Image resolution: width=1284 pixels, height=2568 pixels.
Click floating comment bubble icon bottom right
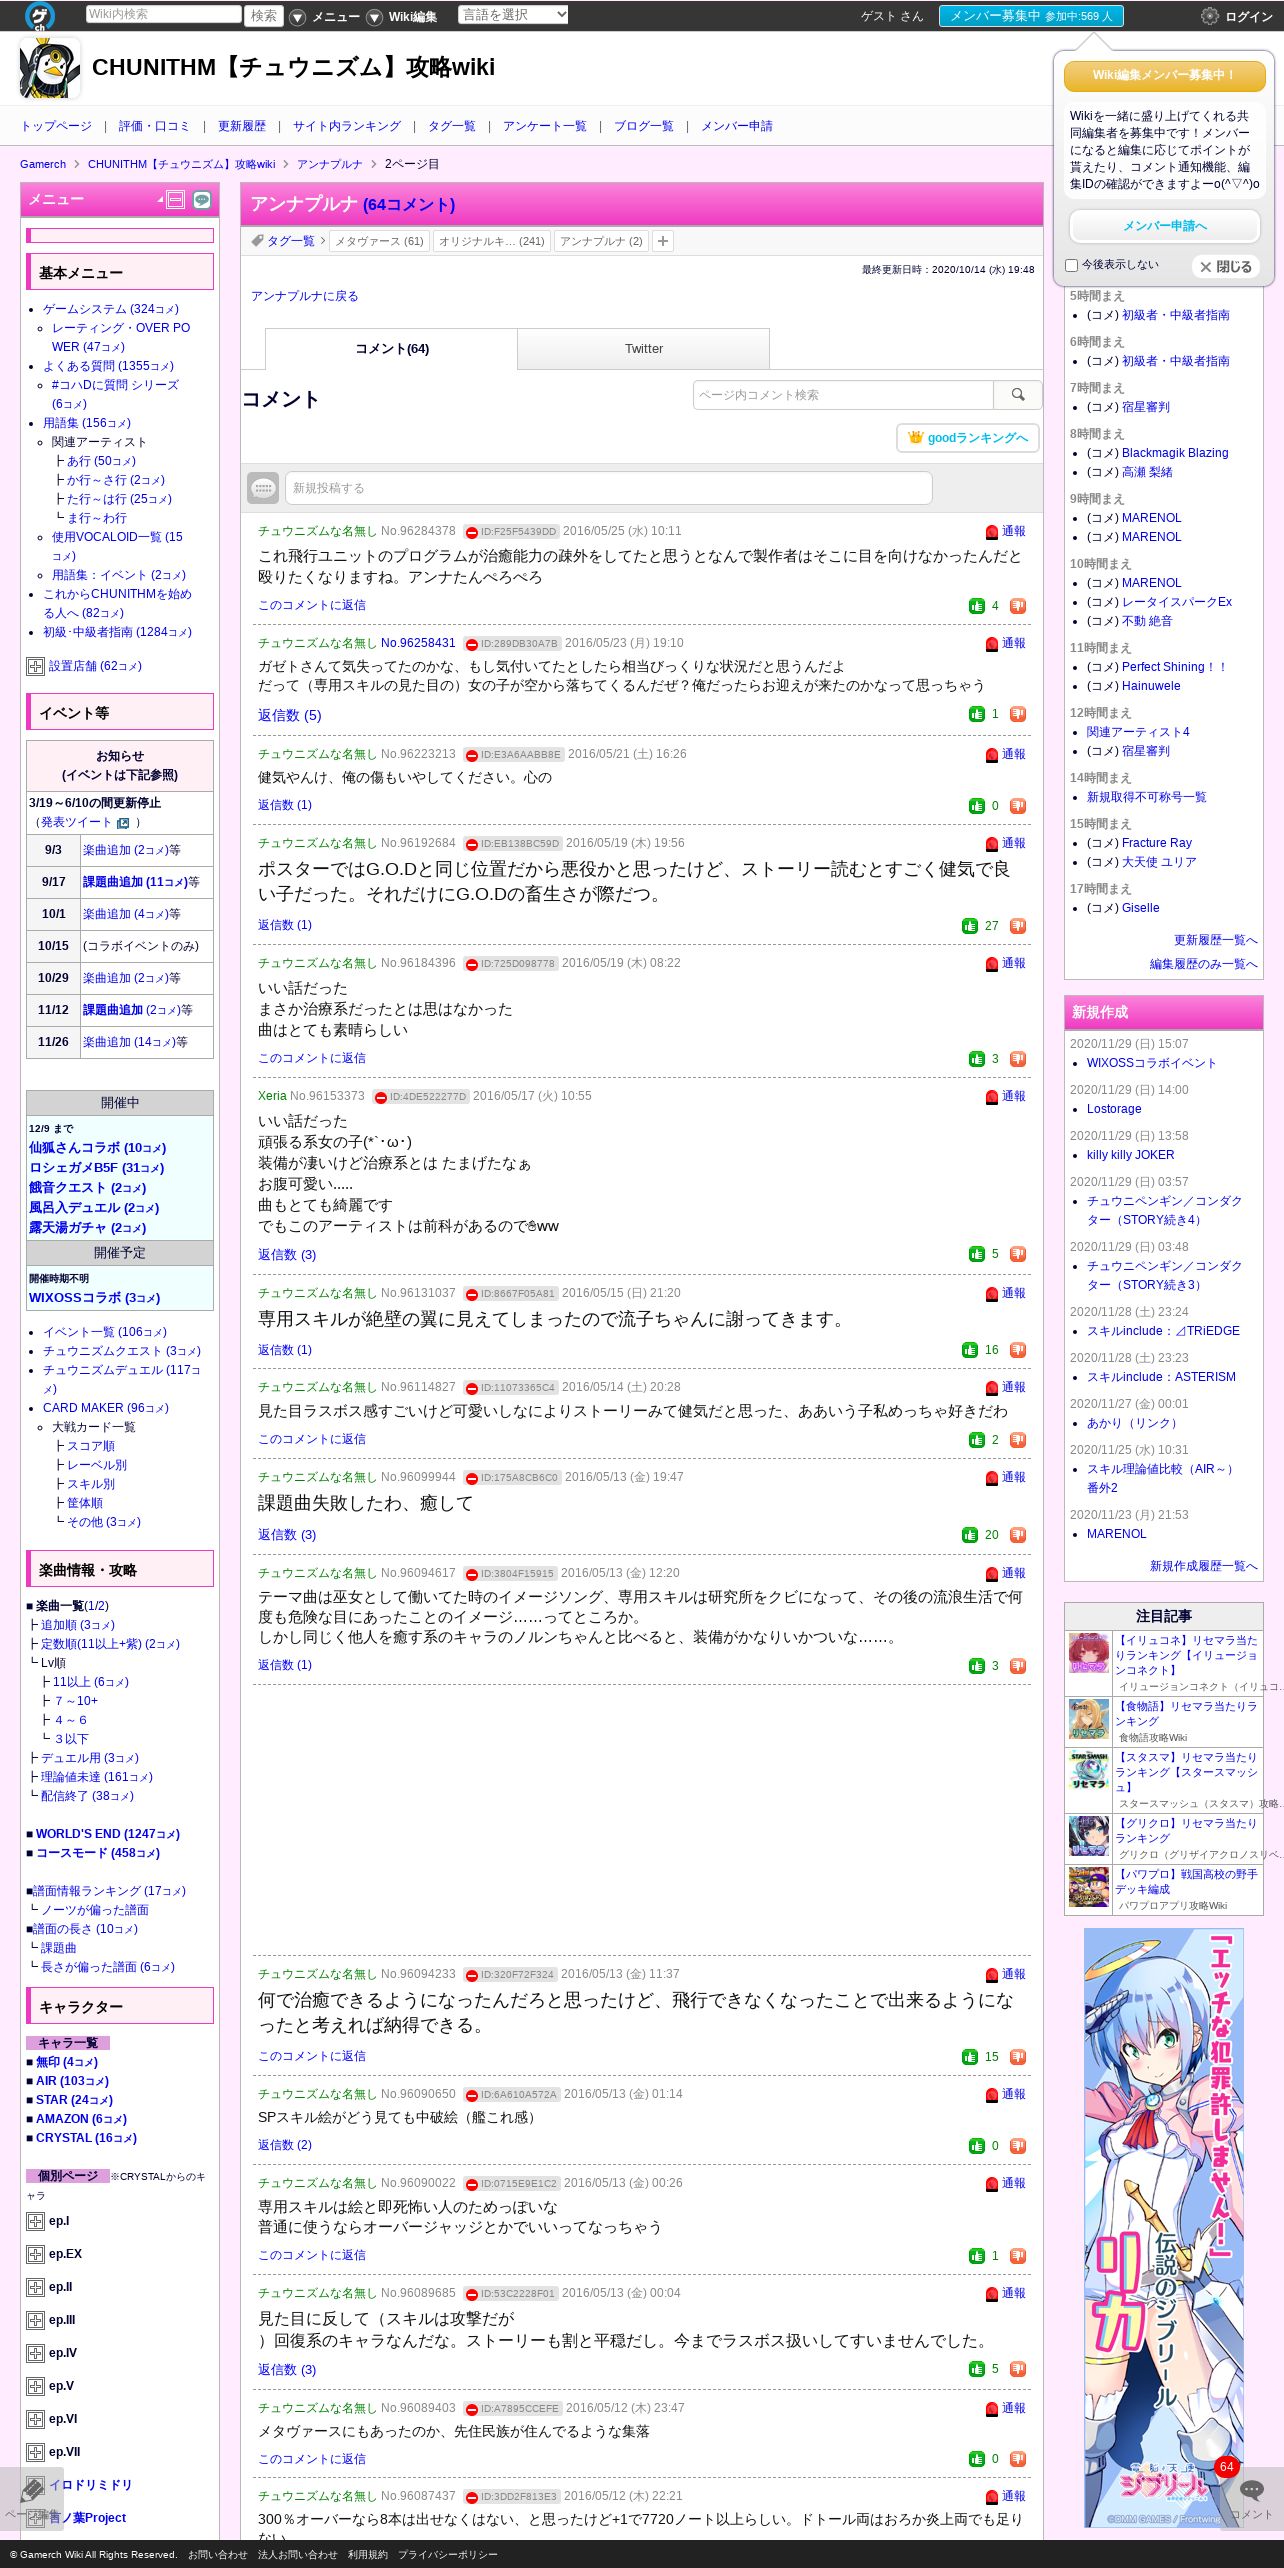click(1251, 2489)
